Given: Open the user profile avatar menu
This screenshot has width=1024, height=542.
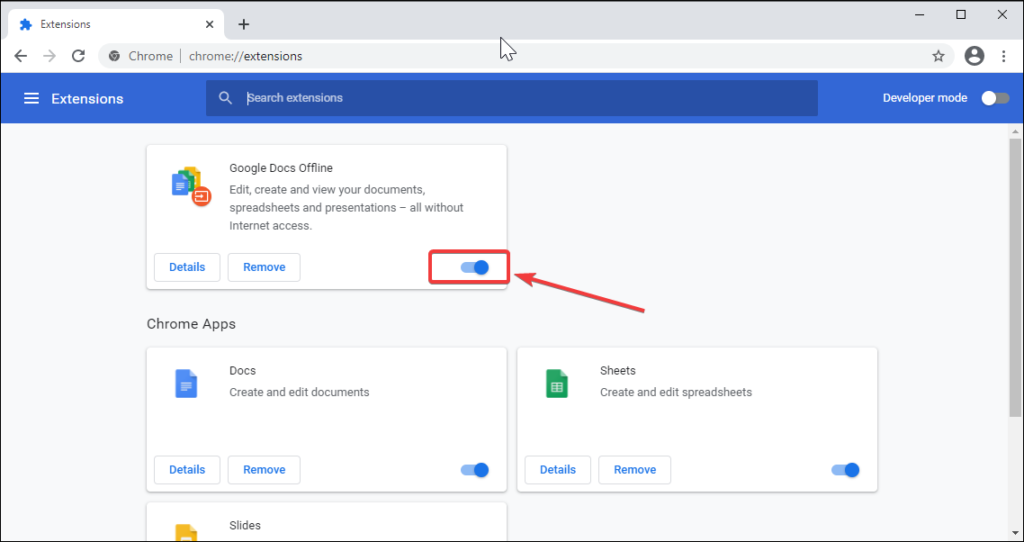Looking at the screenshot, I should [974, 56].
